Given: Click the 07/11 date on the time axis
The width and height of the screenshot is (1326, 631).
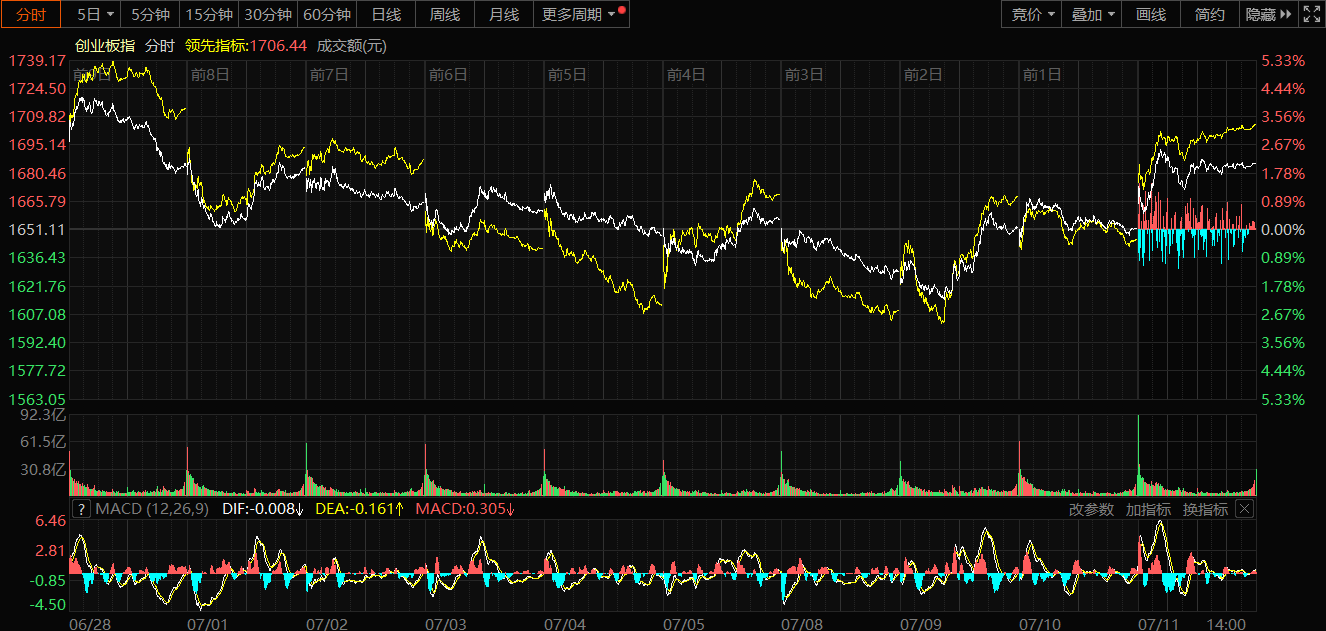Looking at the screenshot, I should point(1159,623).
